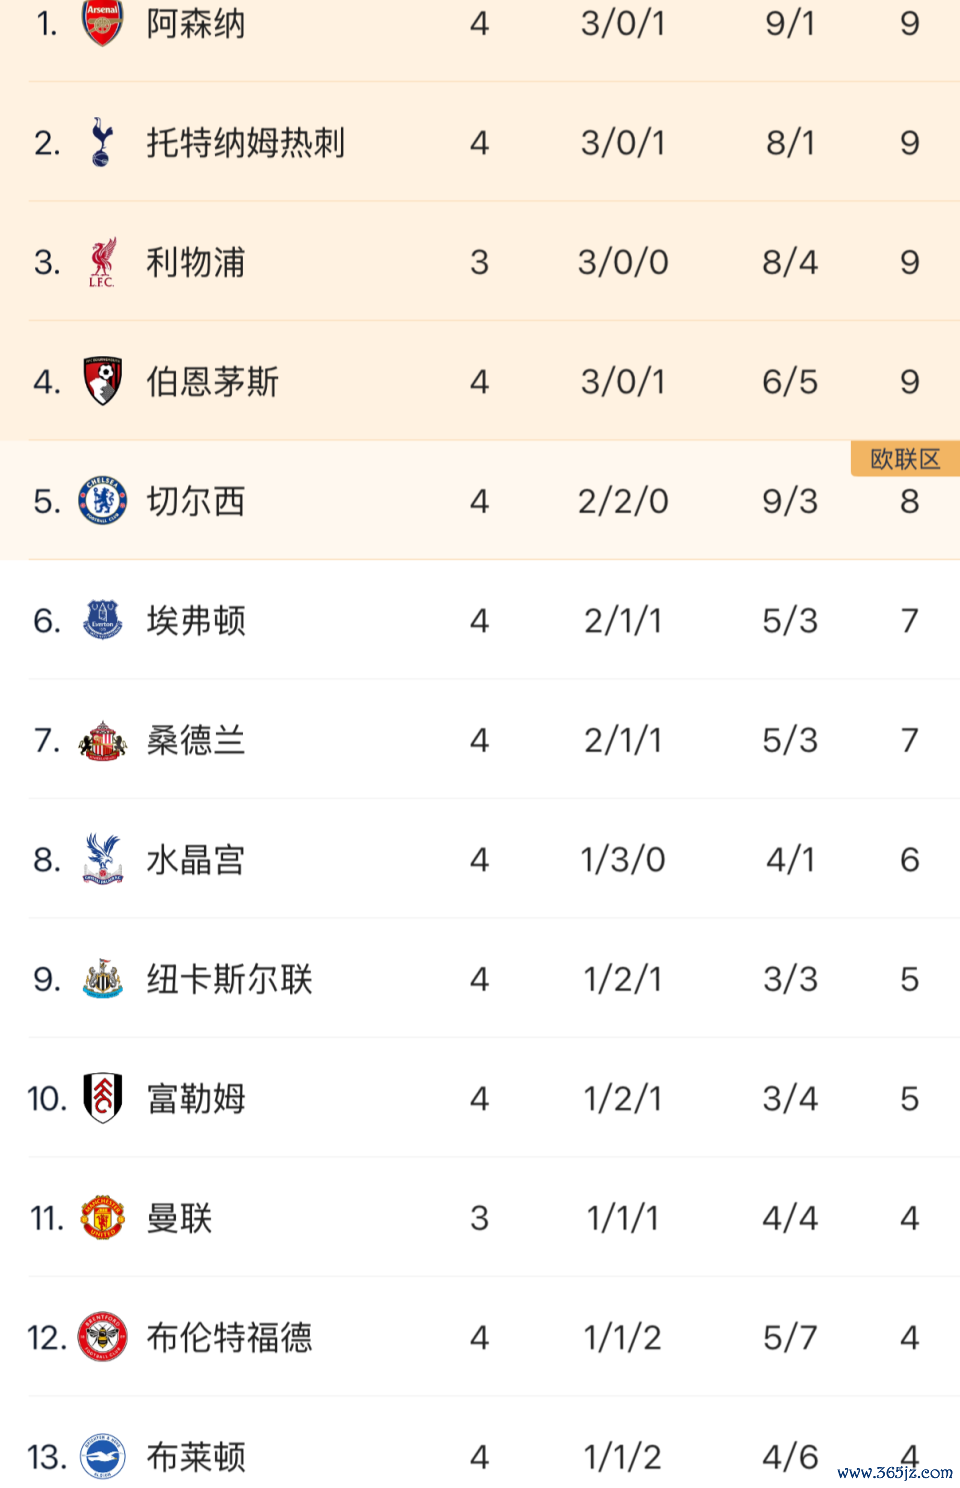The width and height of the screenshot is (960, 1488).
Task: Select the 纽卡斯尔联 team name
Action: coord(229,979)
